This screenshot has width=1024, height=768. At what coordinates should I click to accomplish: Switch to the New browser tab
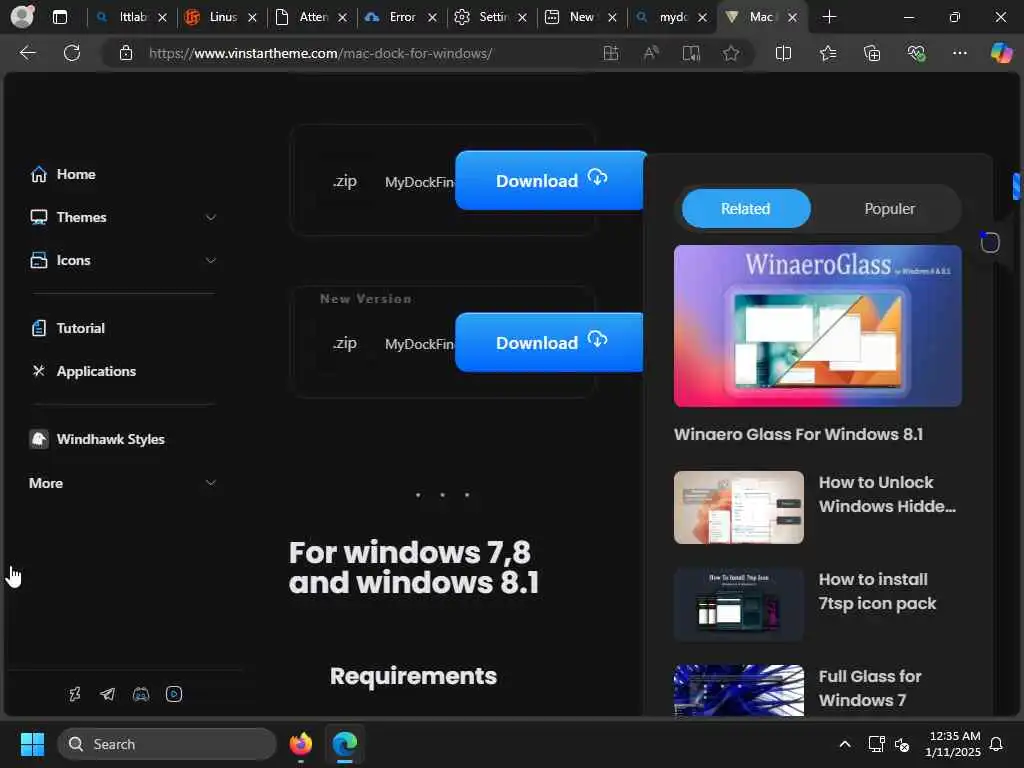click(x=581, y=17)
